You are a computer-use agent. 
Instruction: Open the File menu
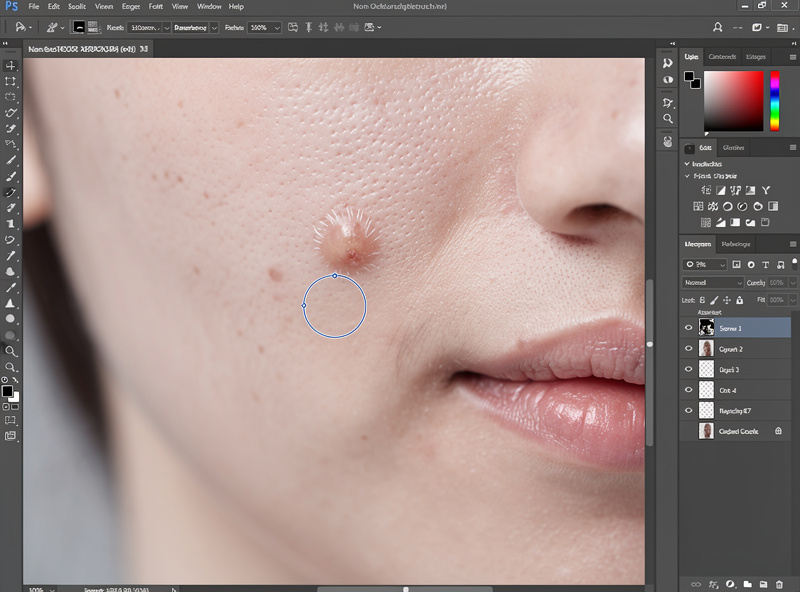point(34,7)
